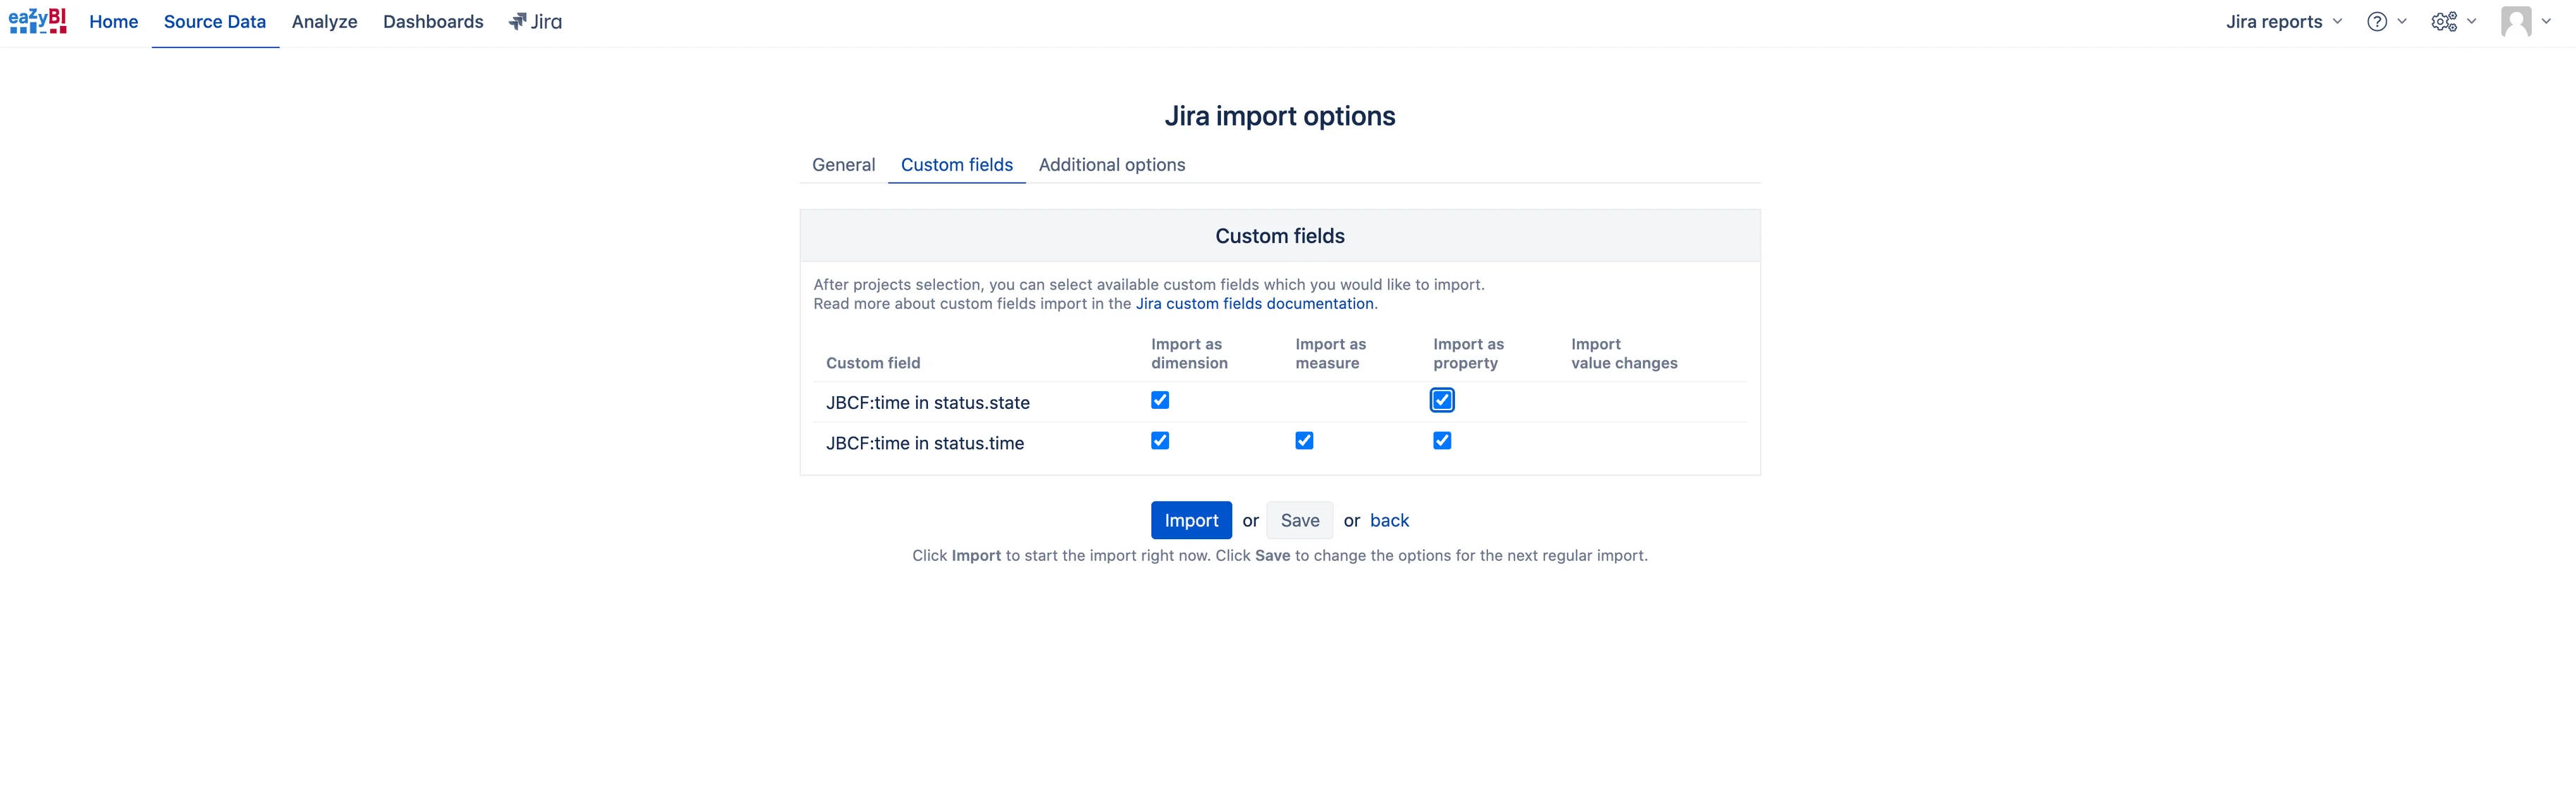Click the back link
2576x800 pixels.
pos(1389,520)
